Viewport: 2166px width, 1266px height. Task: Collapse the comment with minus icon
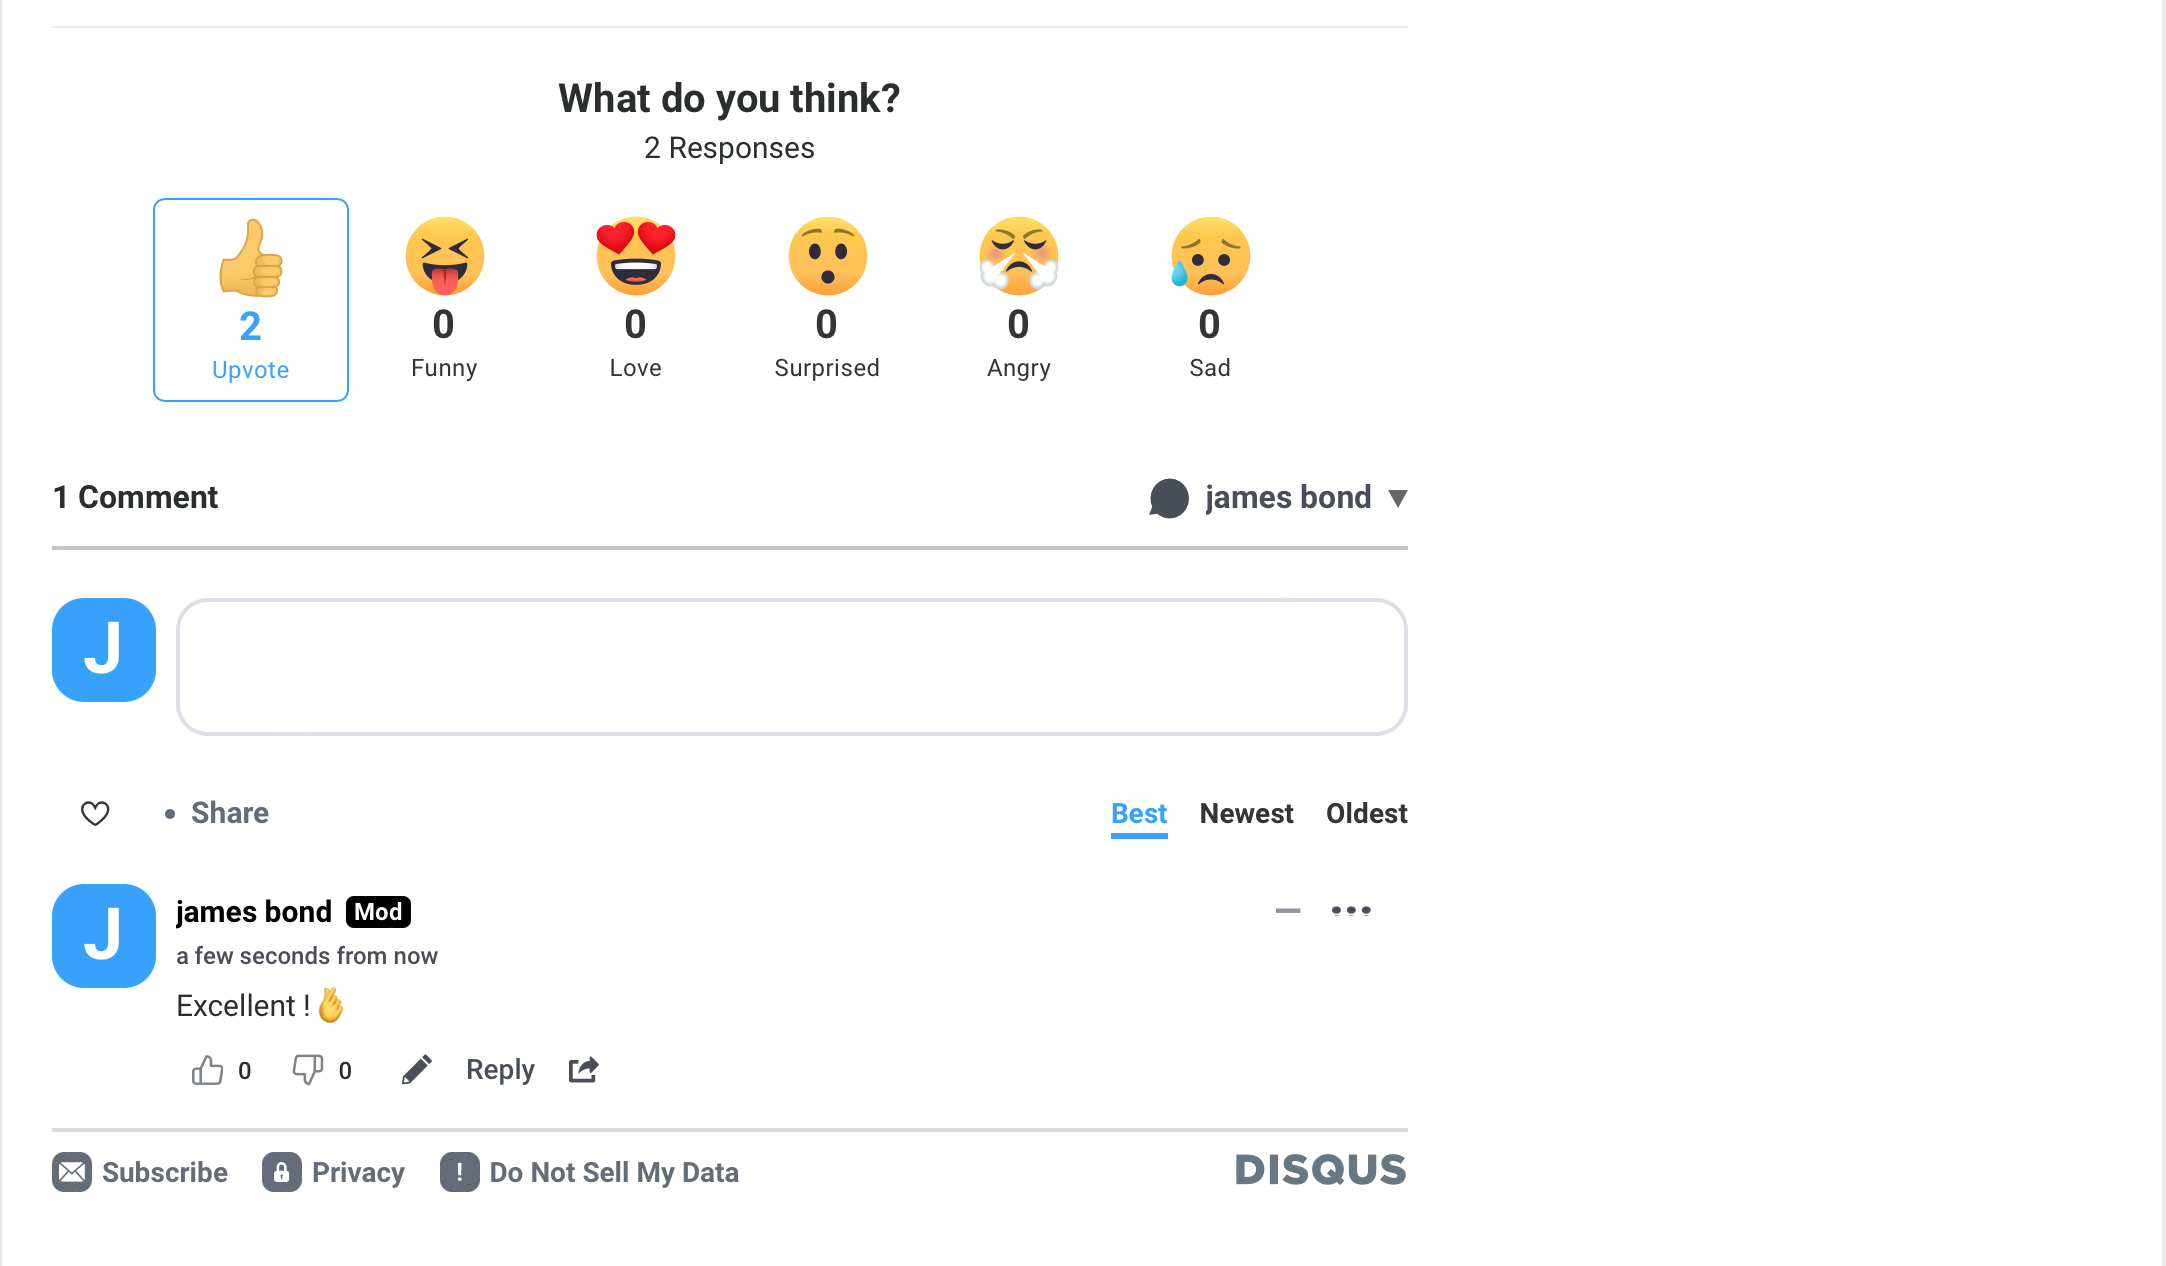[x=1287, y=910]
